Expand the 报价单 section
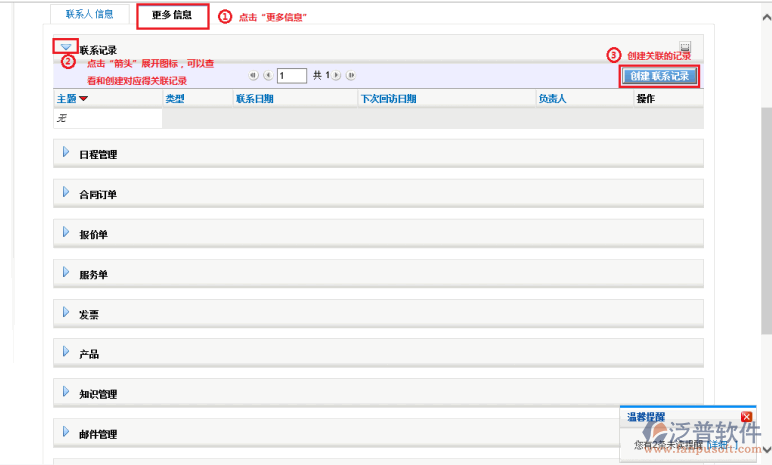Viewport: 772px width, 465px height. (x=66, y=232)
